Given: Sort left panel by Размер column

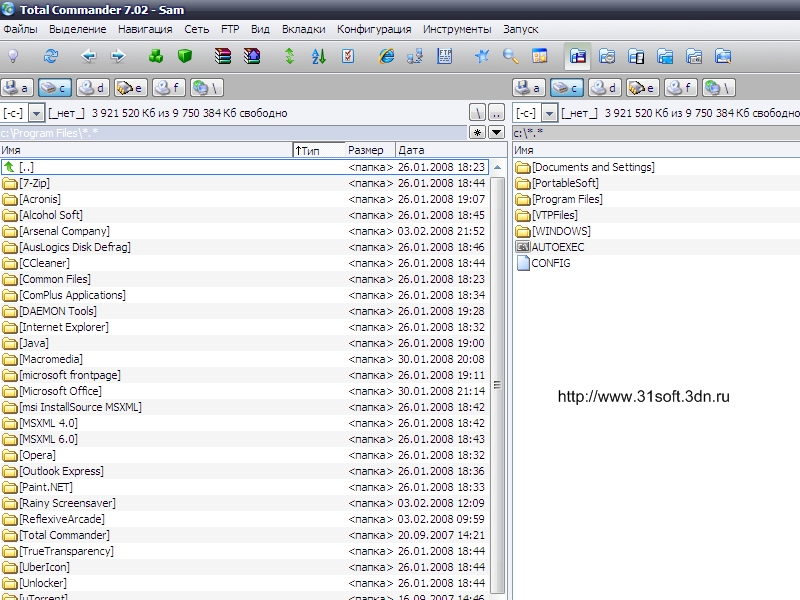Looking at the screenshot, I should [x=370, y=150].
